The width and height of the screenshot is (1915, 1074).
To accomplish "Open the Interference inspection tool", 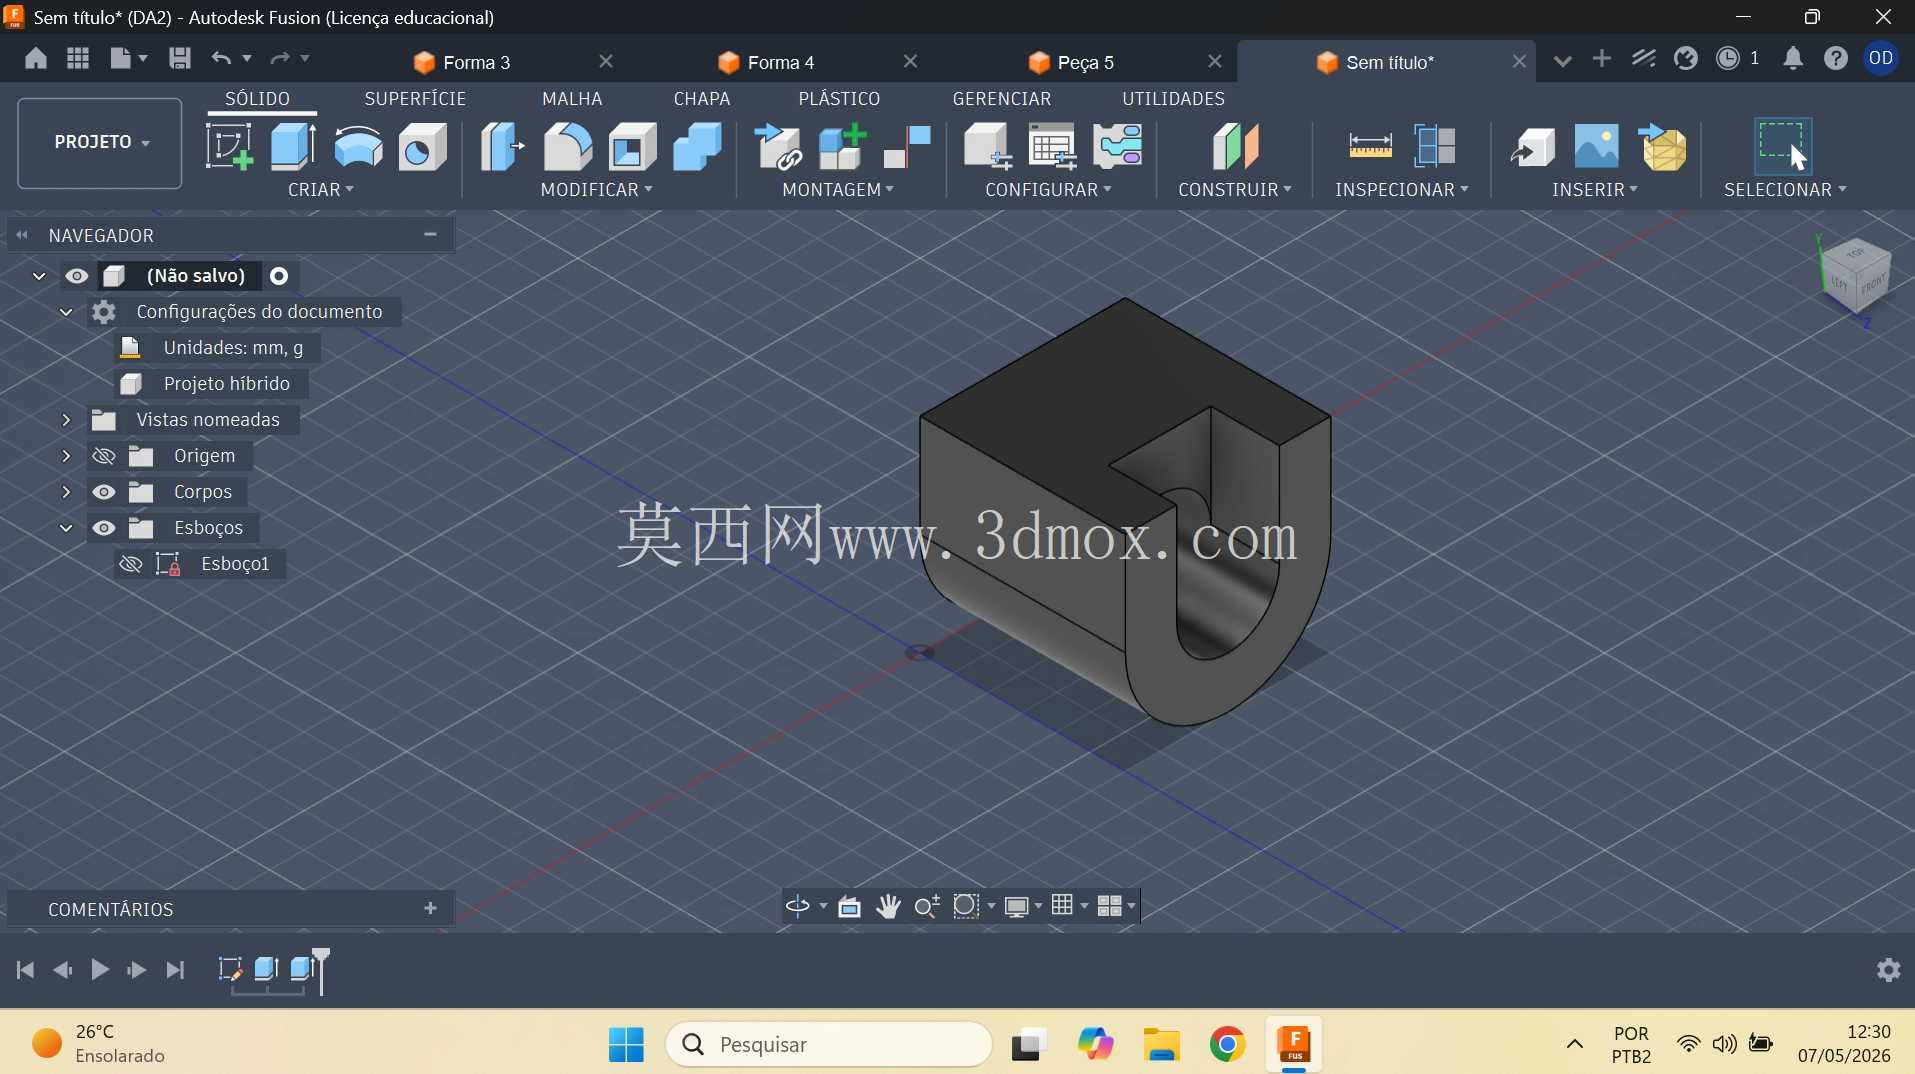I will tap(1435, 146).
